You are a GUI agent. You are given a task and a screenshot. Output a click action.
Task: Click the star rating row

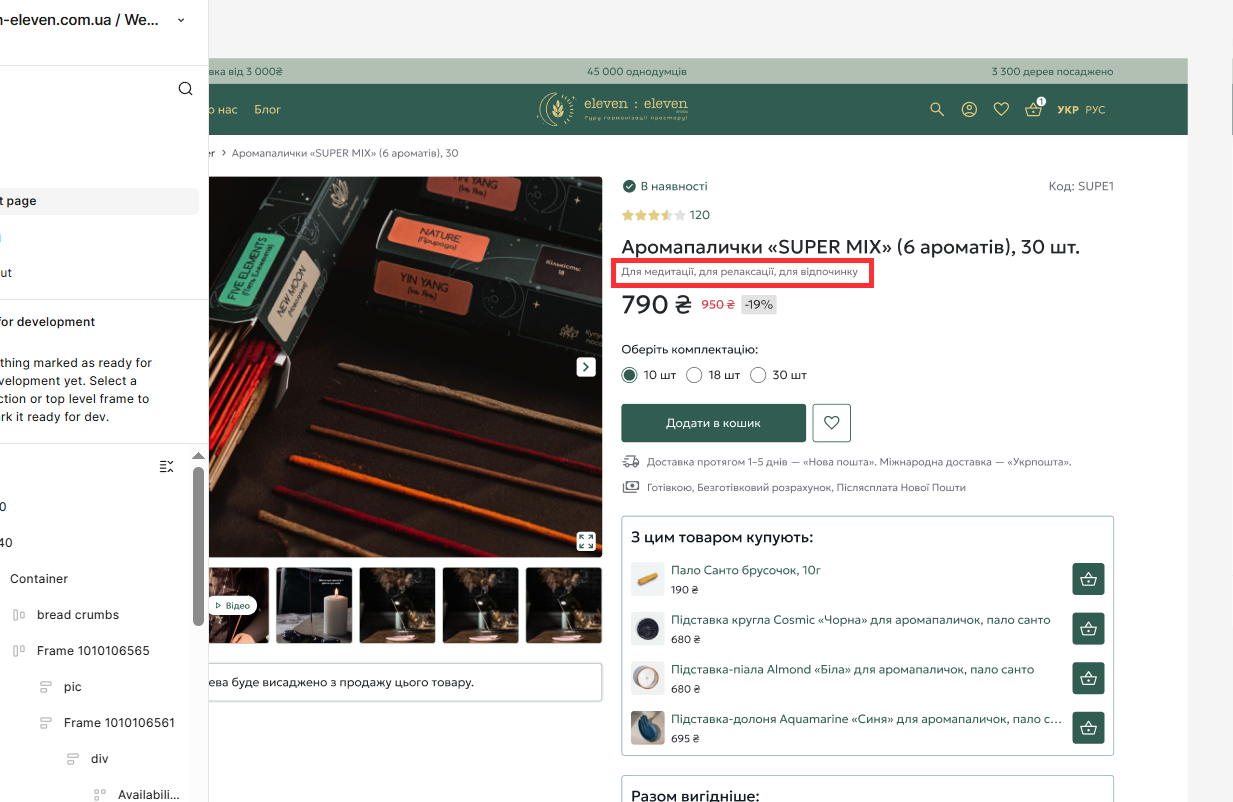[654, 215]
